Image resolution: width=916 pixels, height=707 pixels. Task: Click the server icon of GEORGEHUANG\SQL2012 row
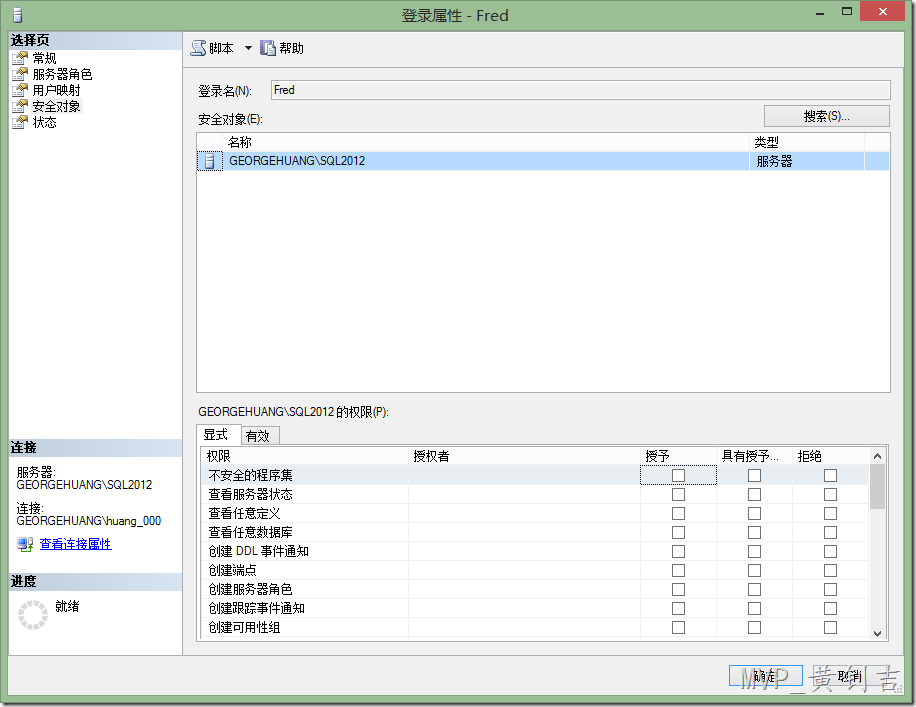pyautogui.click(x=210, y=161)
